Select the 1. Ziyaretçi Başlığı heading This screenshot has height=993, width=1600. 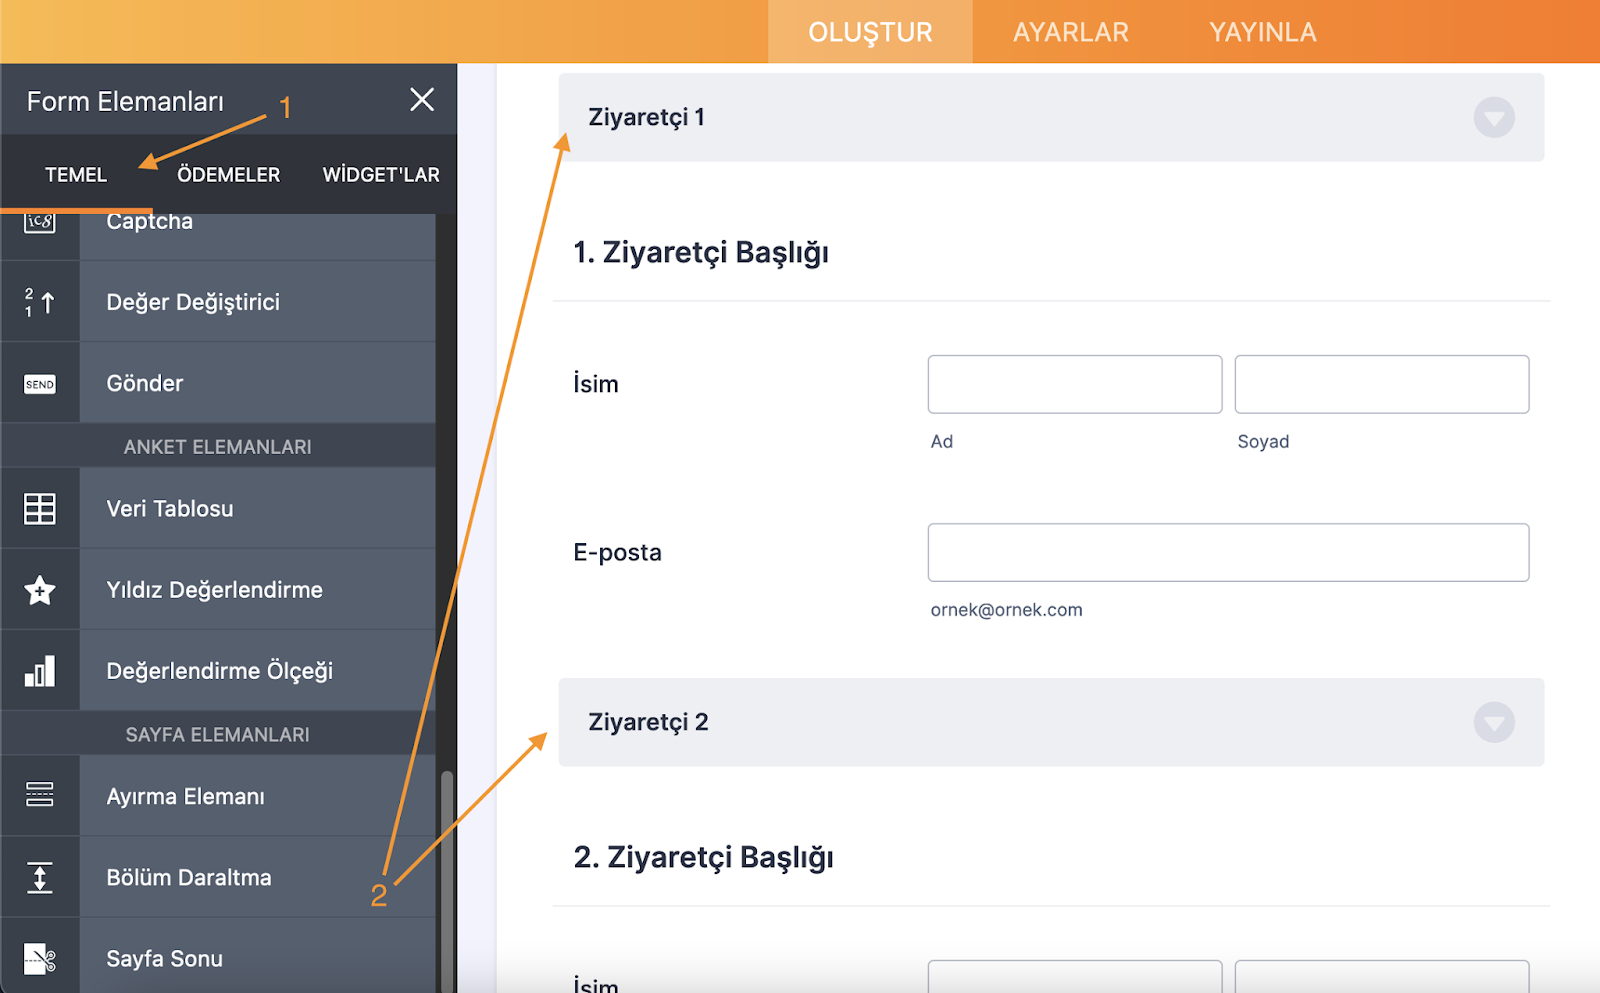[x=701, y=252]
